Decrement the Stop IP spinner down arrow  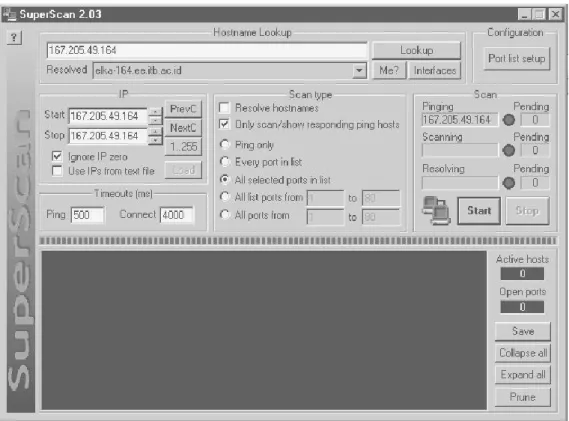click(x=155, y=140)
